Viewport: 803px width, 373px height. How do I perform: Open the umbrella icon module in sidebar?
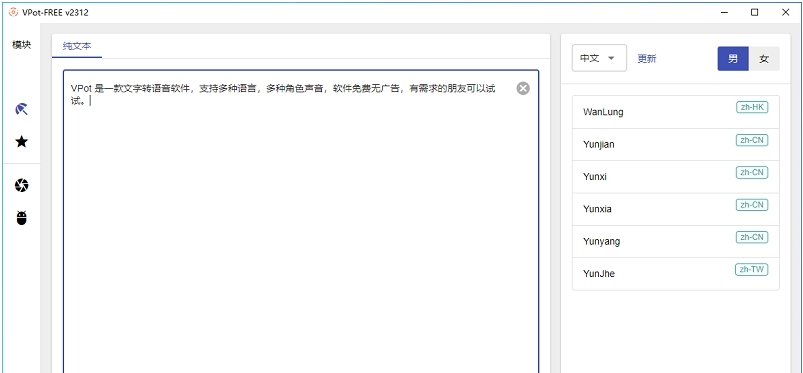pos(21,109)
